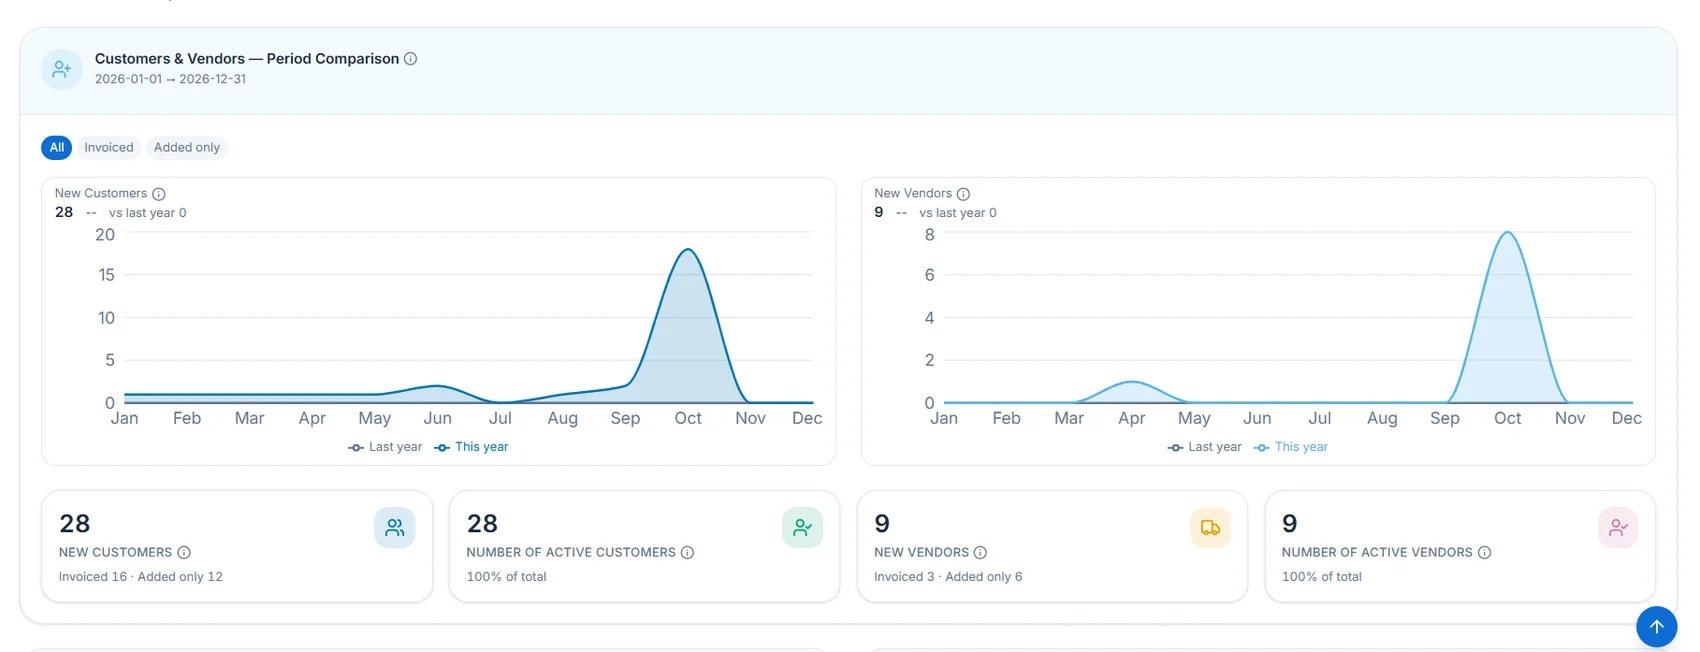Click the Apr axis label in New Vendors chart
1700x652 pixels.
click(1132, 419)
